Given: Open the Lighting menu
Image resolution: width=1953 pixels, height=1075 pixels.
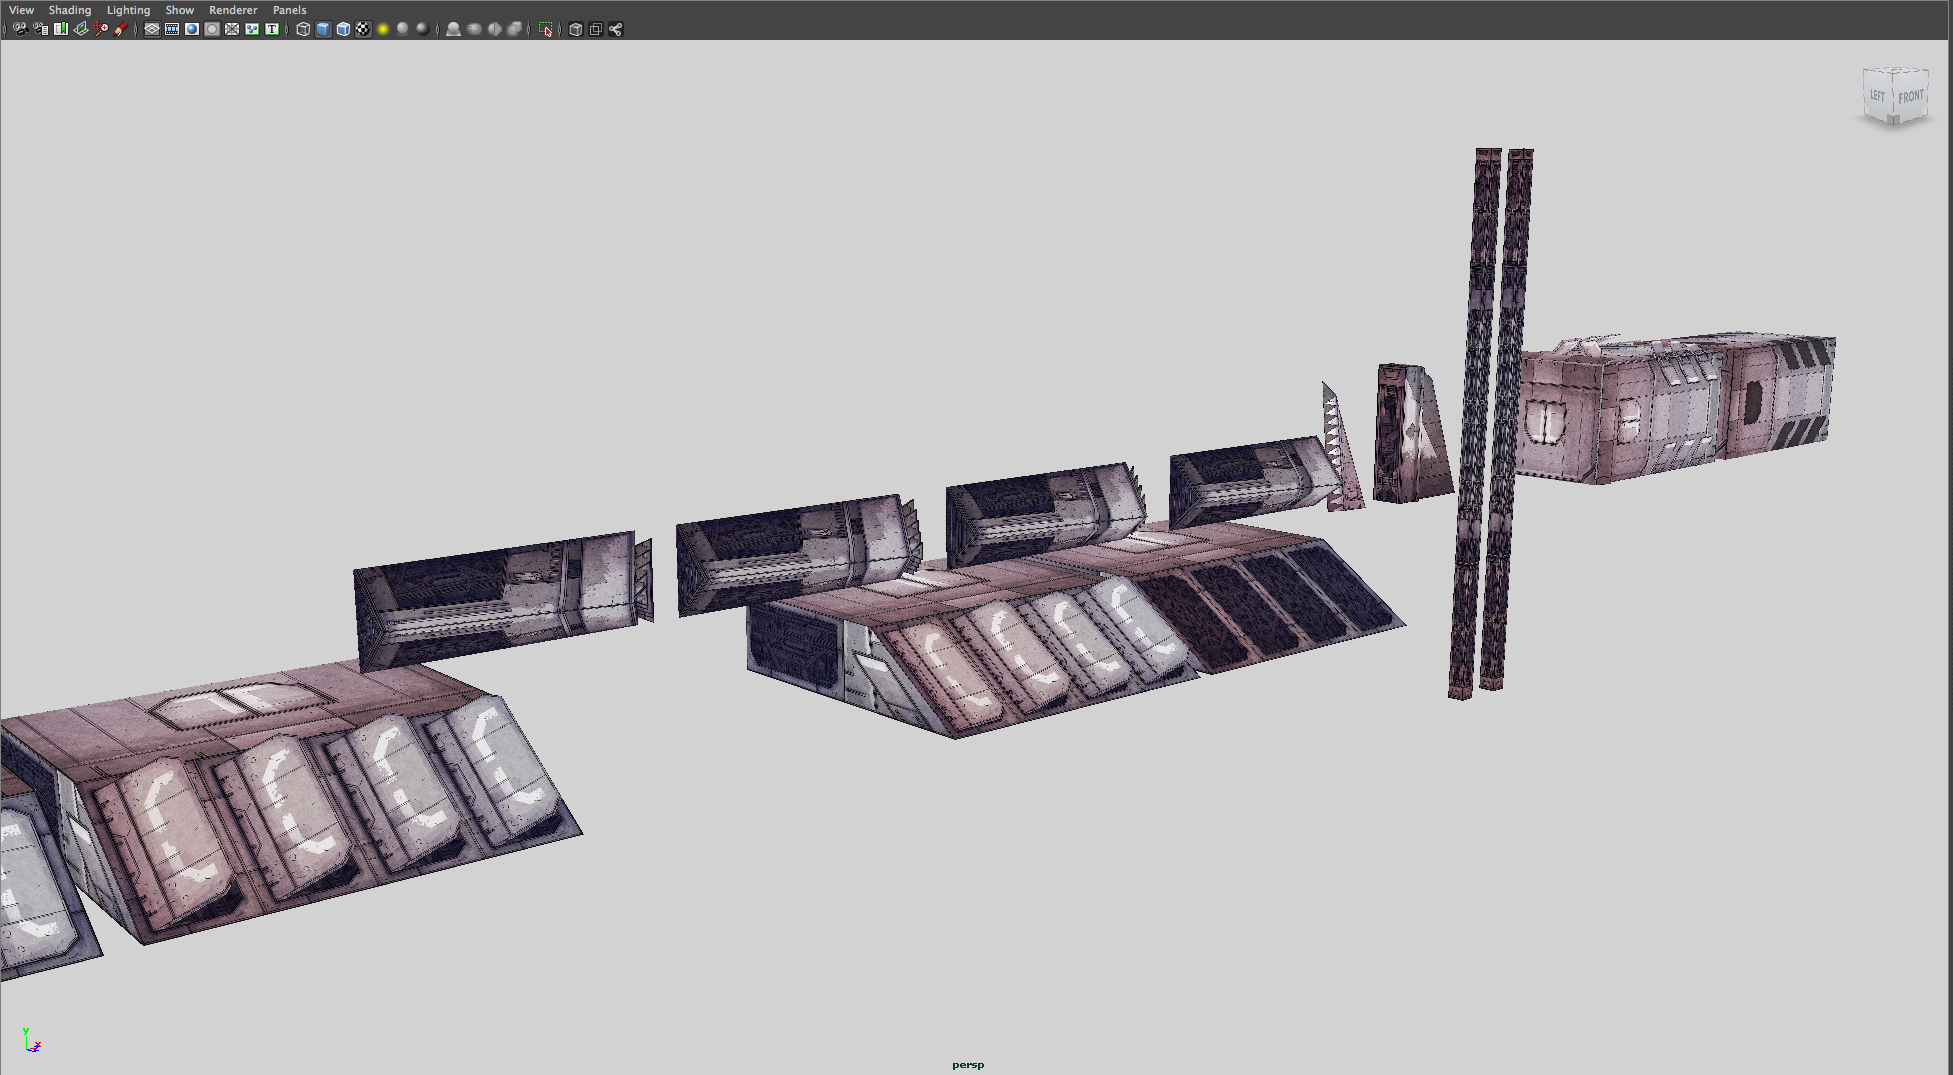Looking at the screenshot, I should click(x=128, y=10).
